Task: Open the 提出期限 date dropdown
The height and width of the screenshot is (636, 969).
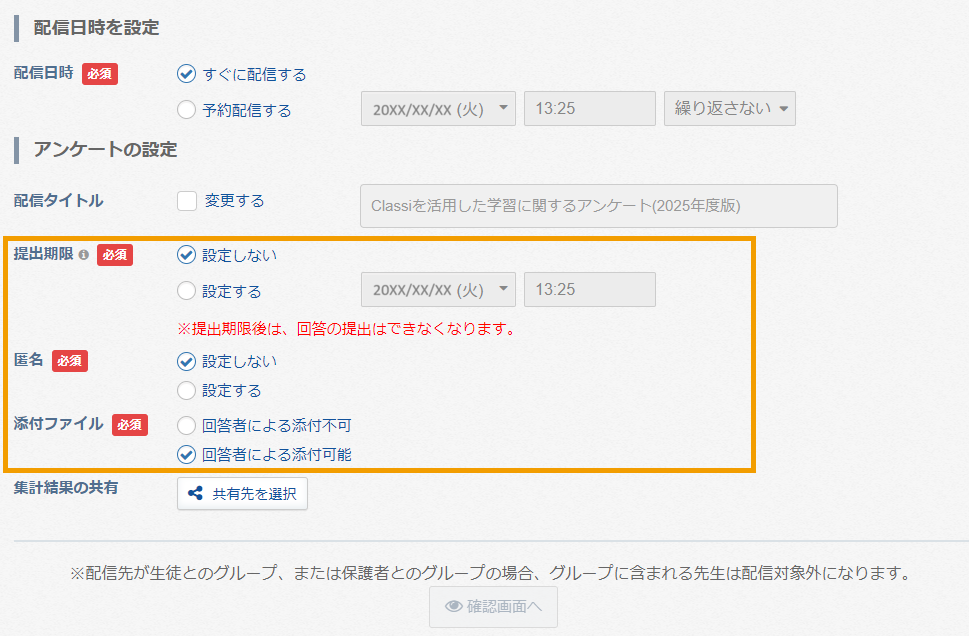Action: [x=438, y=289]
